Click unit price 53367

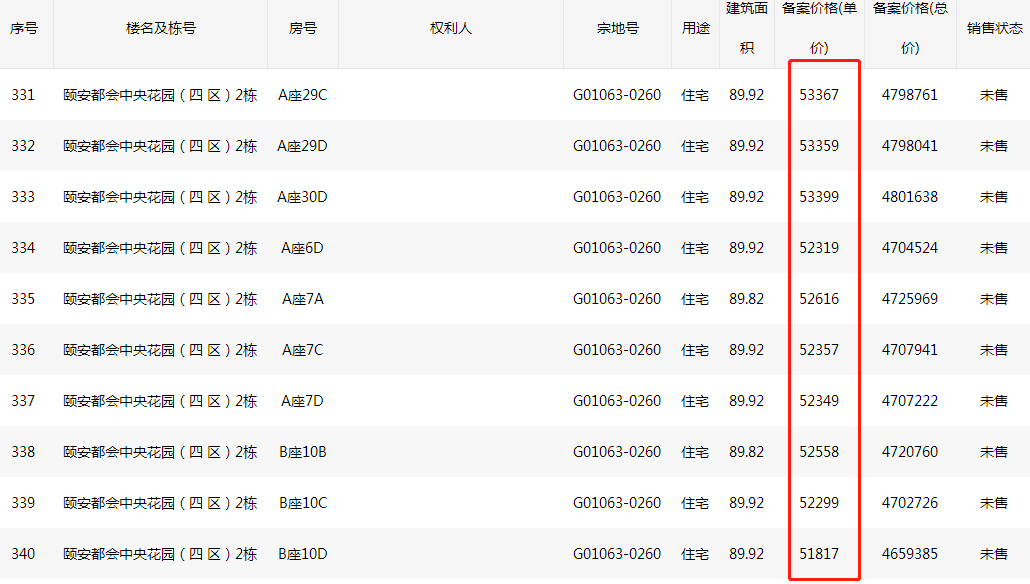819,95
